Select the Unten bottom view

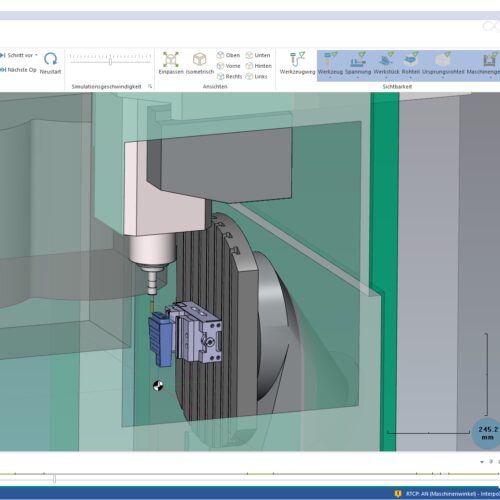pos(258,55)
